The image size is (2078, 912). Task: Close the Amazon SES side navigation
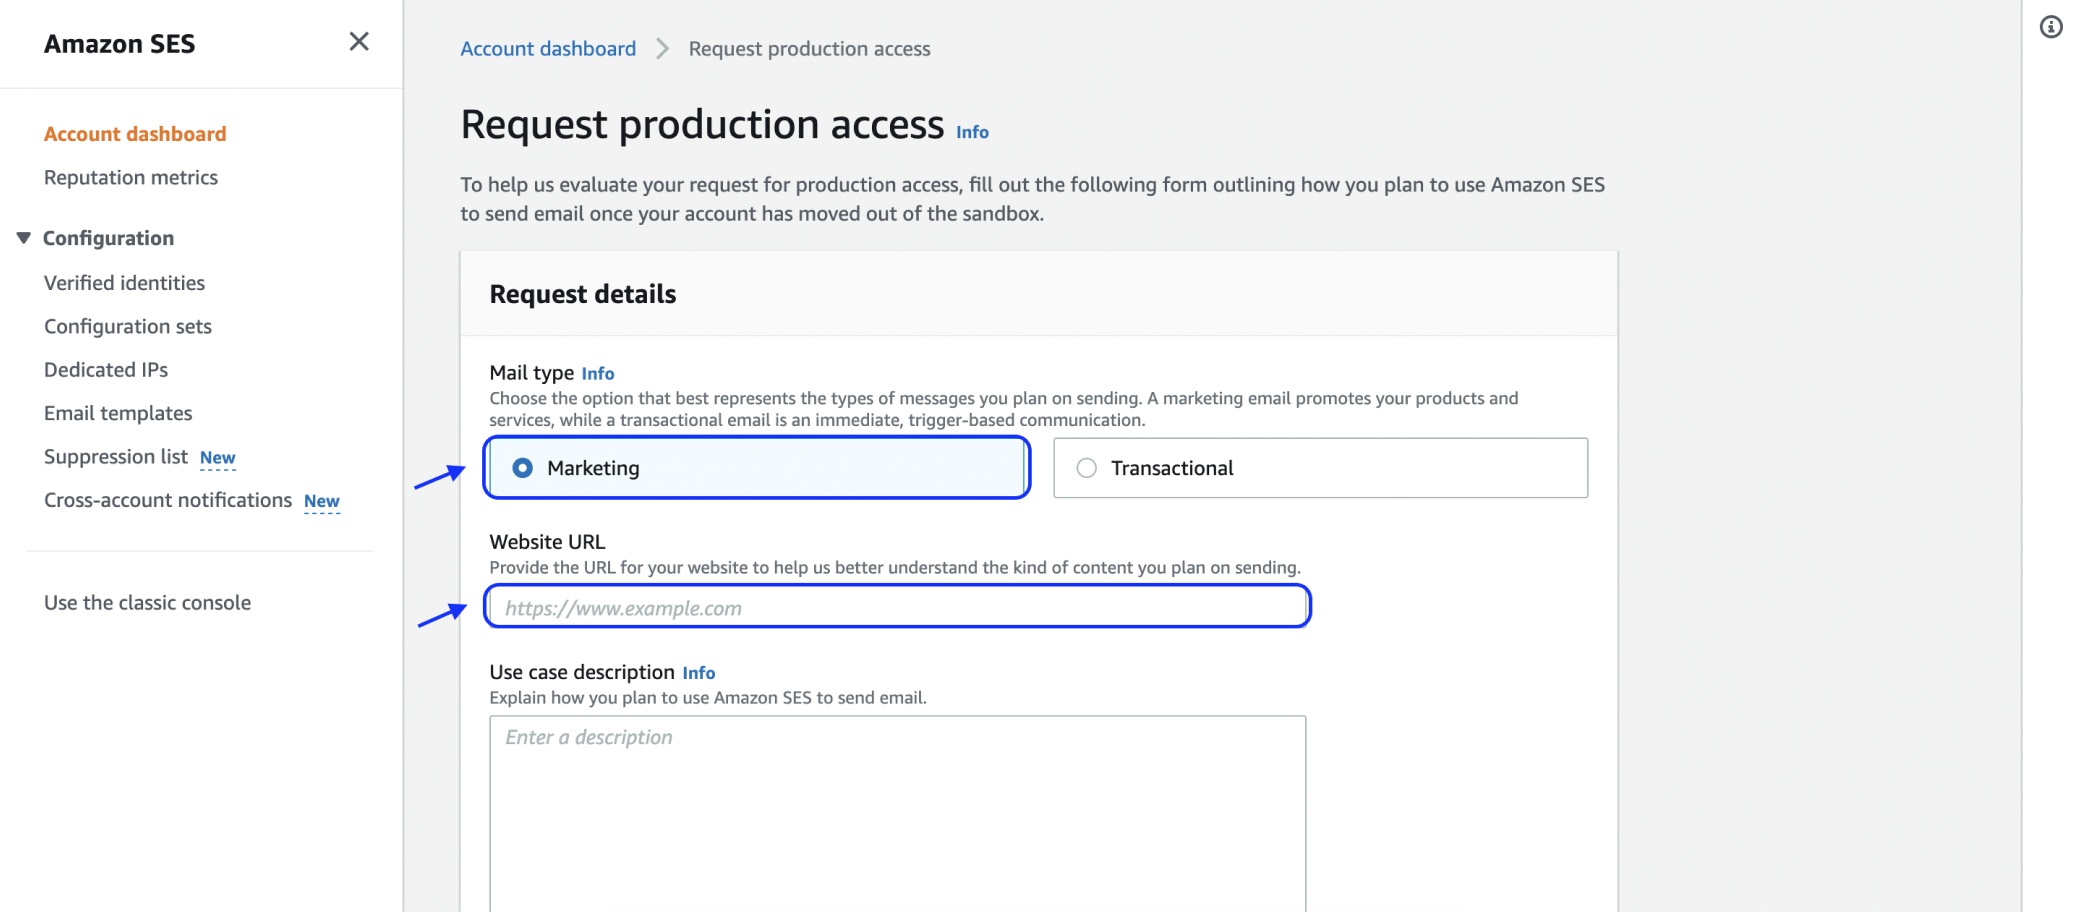(x=359, y=41)
